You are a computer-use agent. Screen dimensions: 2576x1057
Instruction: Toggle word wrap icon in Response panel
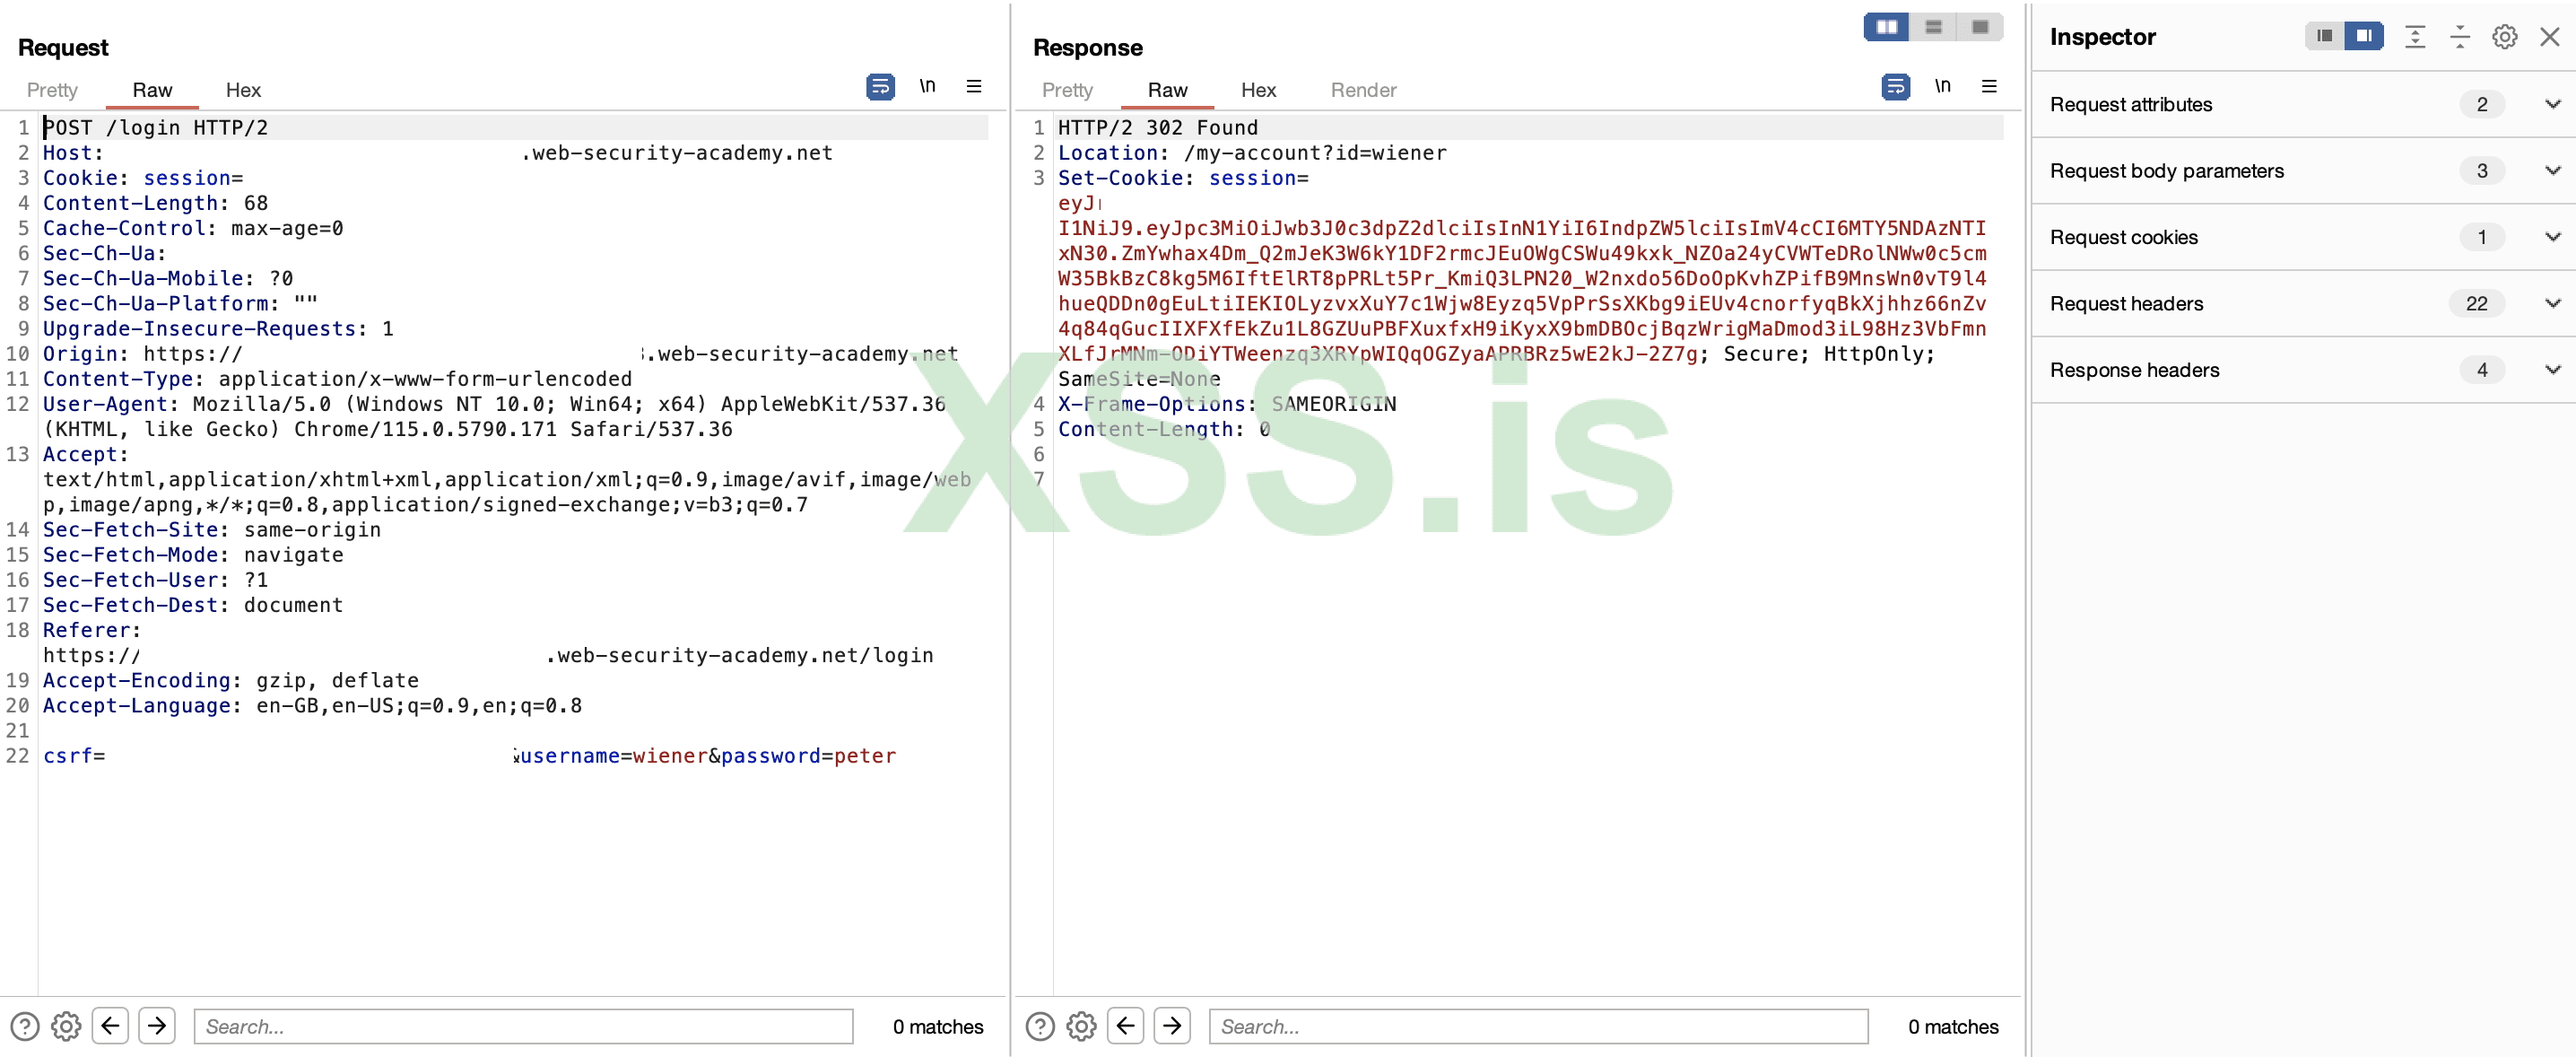pyautogui.click(x=1895, y=87)
